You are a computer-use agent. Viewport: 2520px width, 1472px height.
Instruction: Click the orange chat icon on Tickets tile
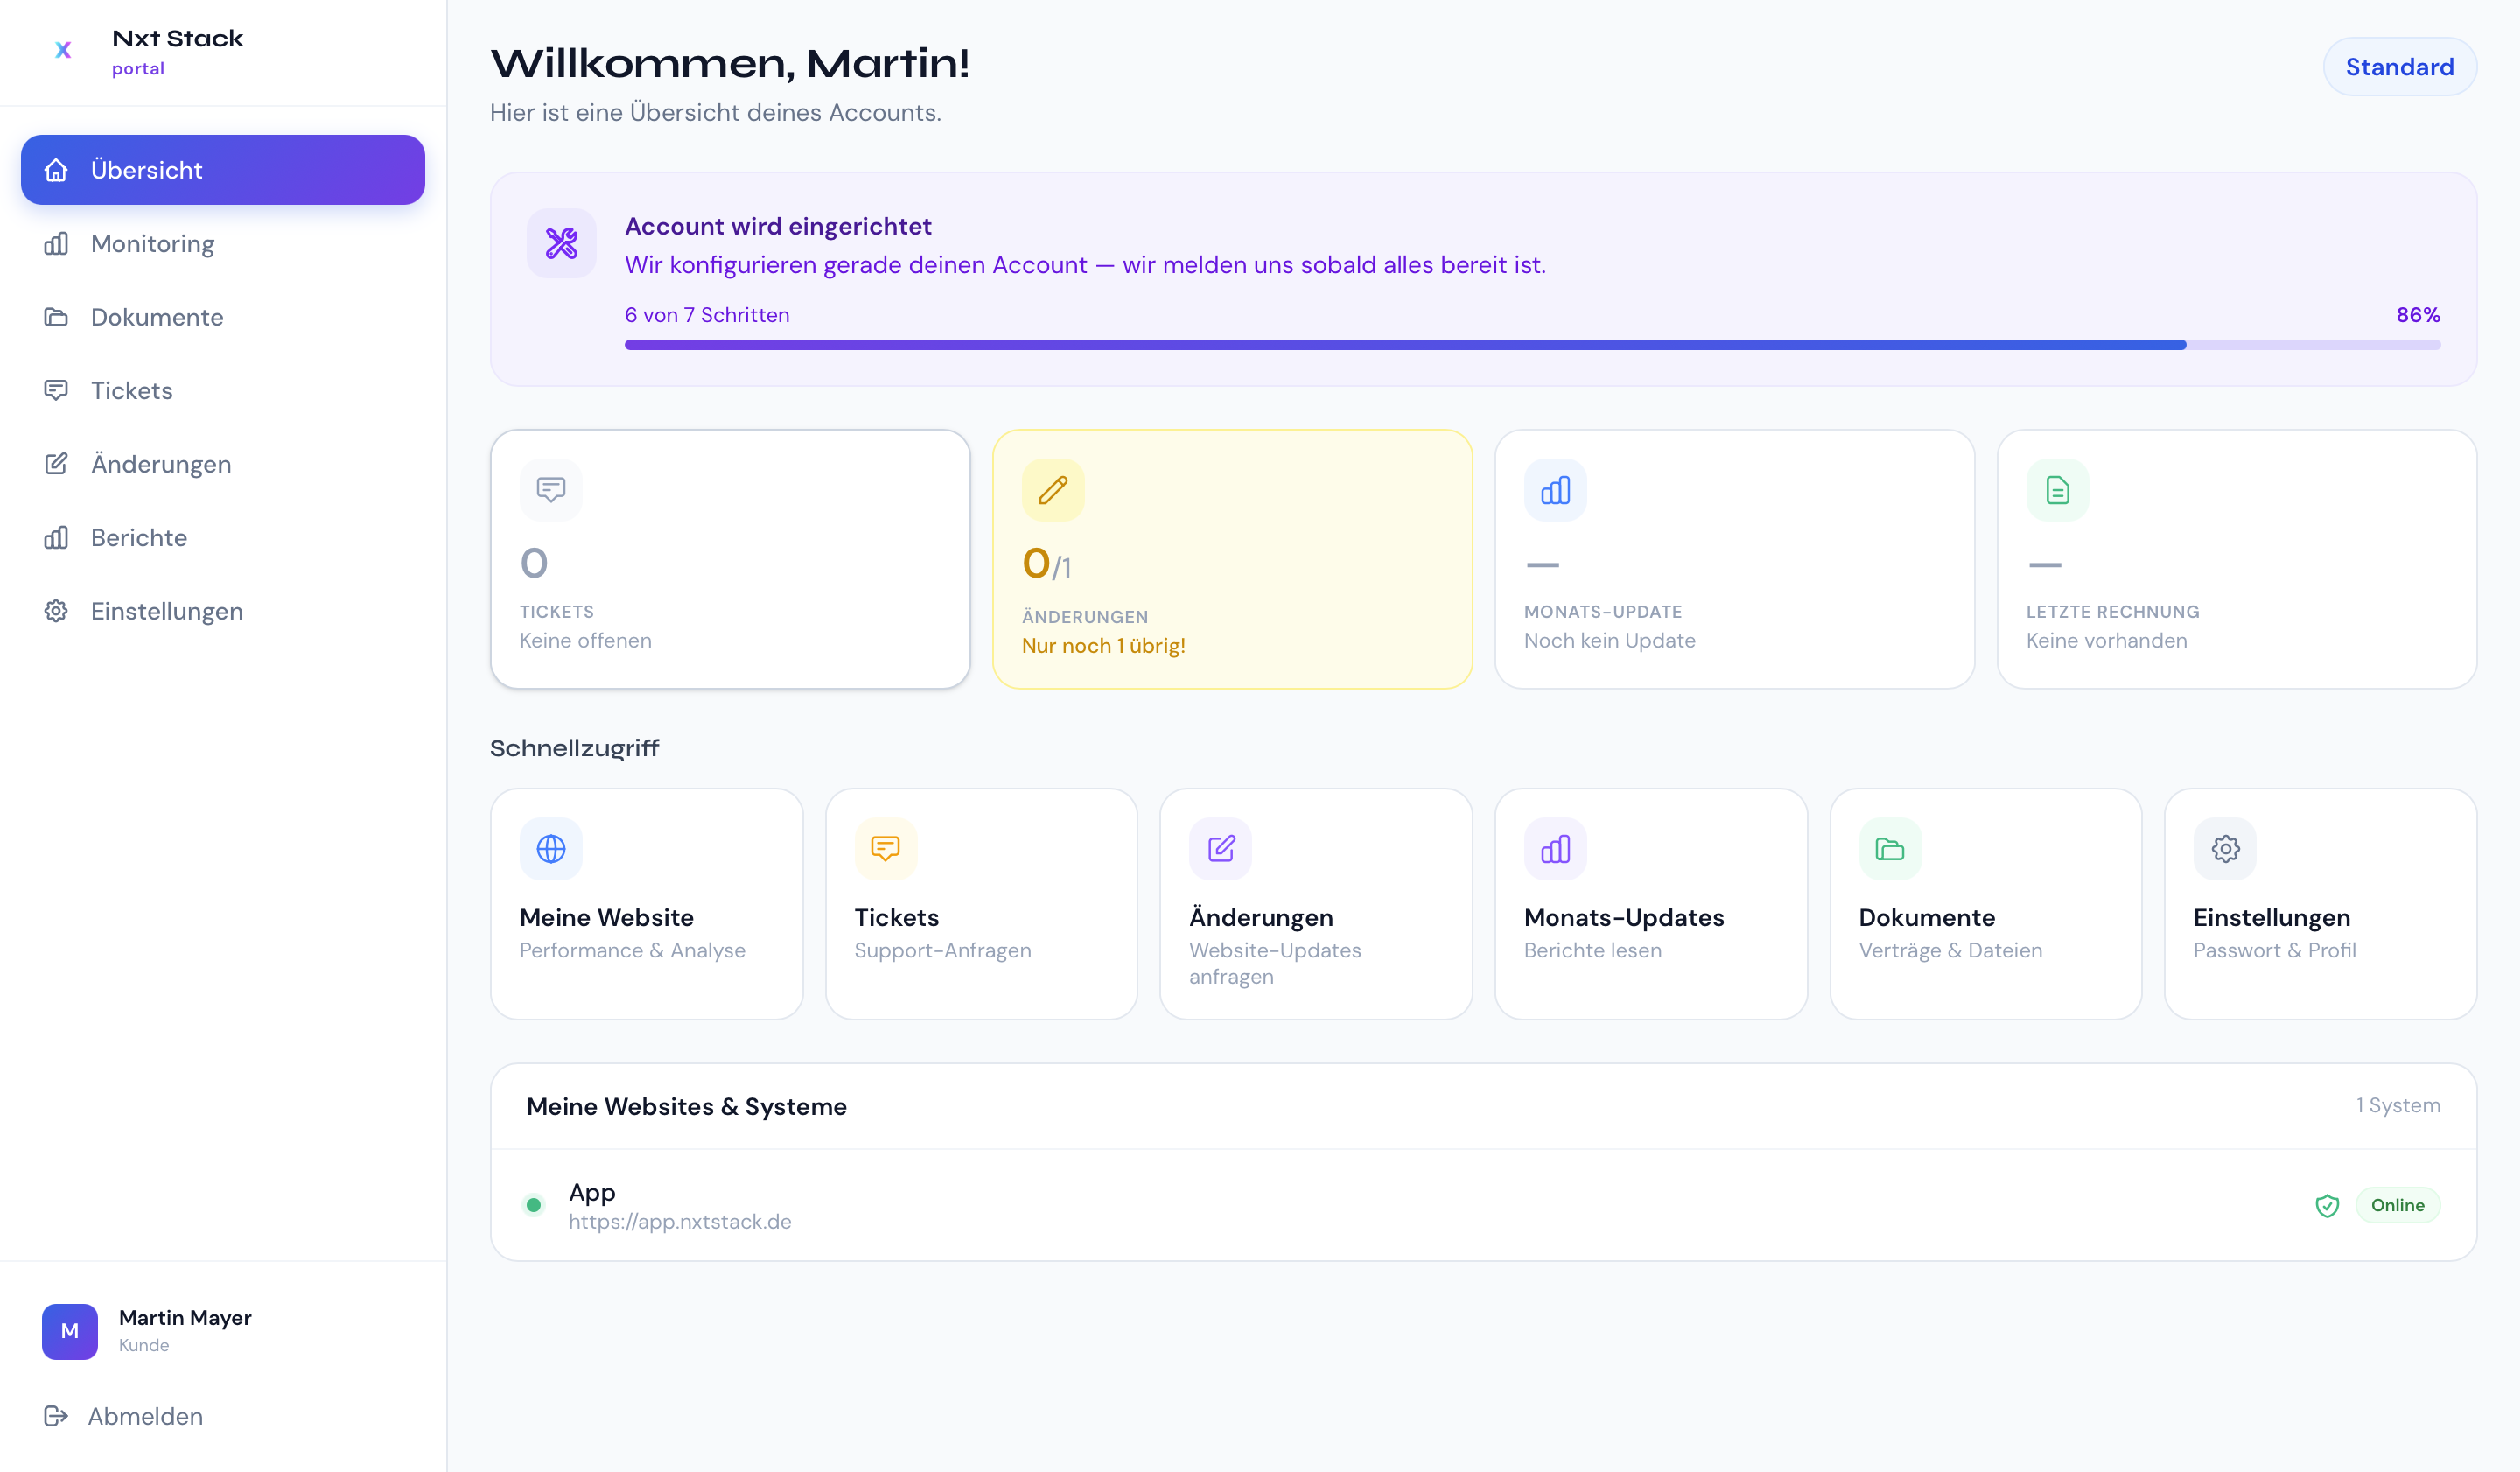point(885,849)
